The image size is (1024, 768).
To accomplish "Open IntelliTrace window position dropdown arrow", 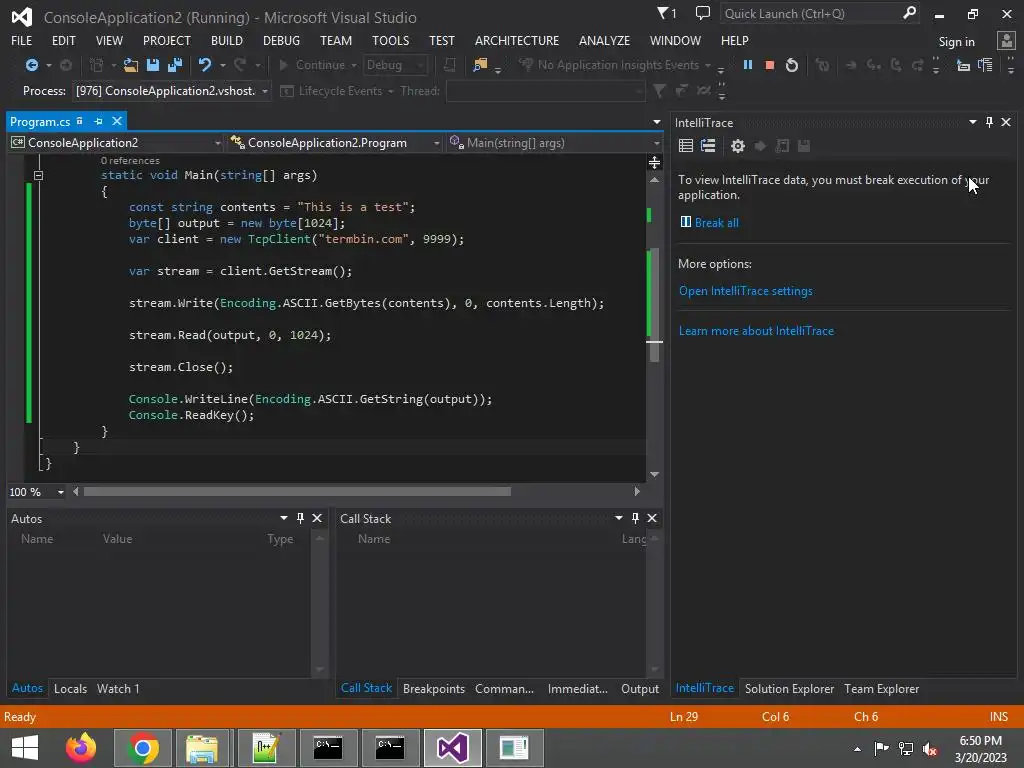I will (x=972, y=122).
